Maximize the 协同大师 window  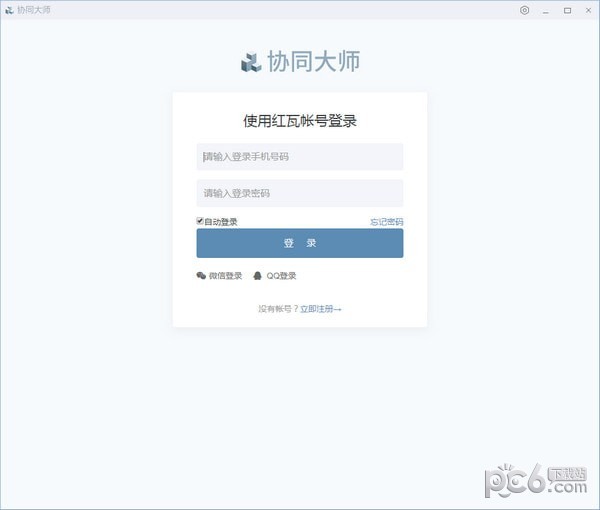click(x=567, y=11)
